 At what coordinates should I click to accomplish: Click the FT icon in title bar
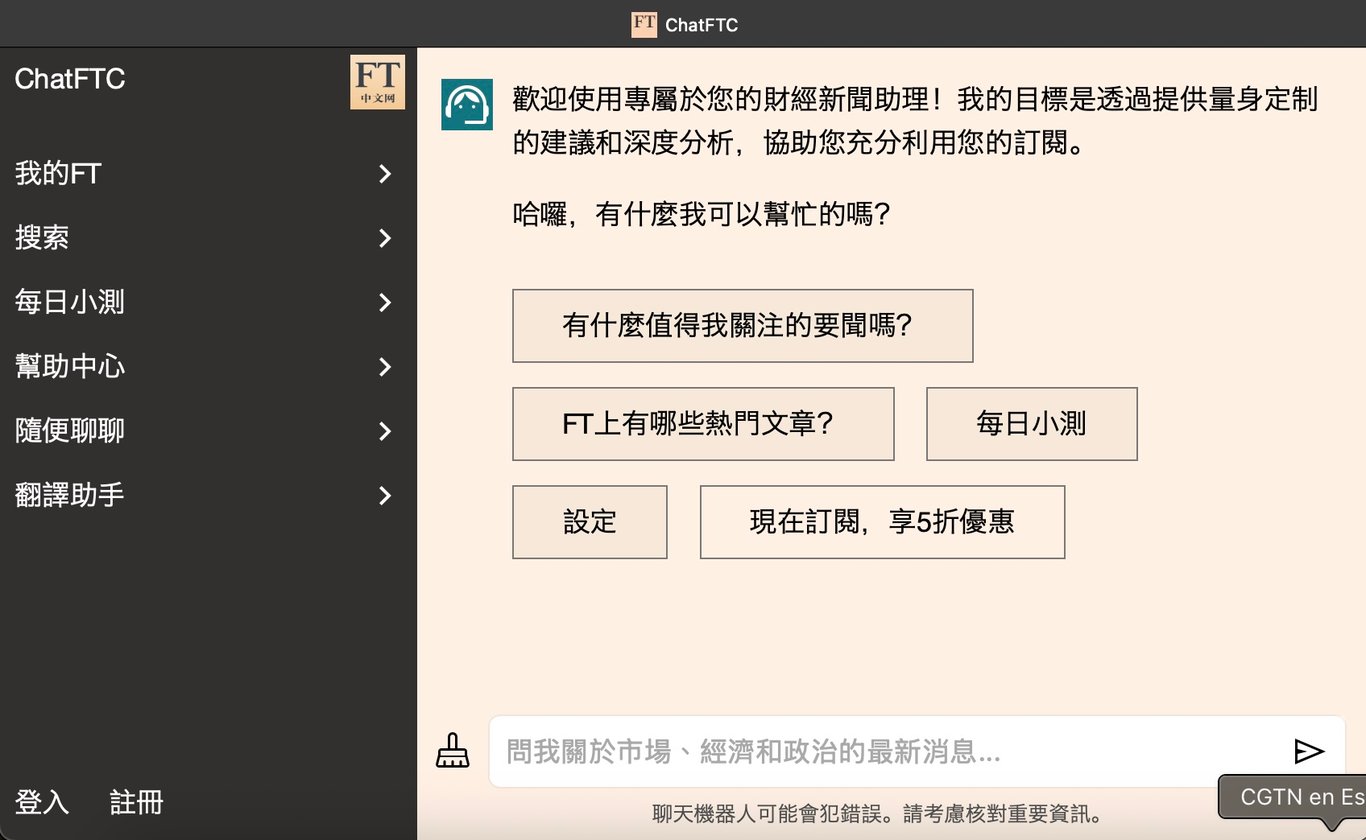[x=644, y=24]
